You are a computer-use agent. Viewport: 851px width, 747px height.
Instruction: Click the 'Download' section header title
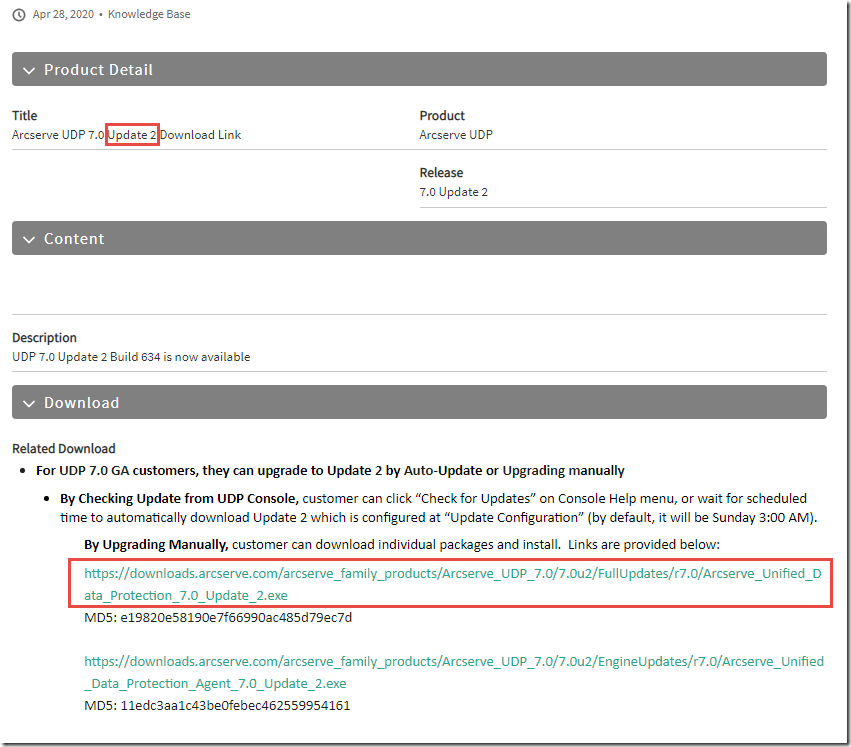pyautogui.click(x=81, y=403)
